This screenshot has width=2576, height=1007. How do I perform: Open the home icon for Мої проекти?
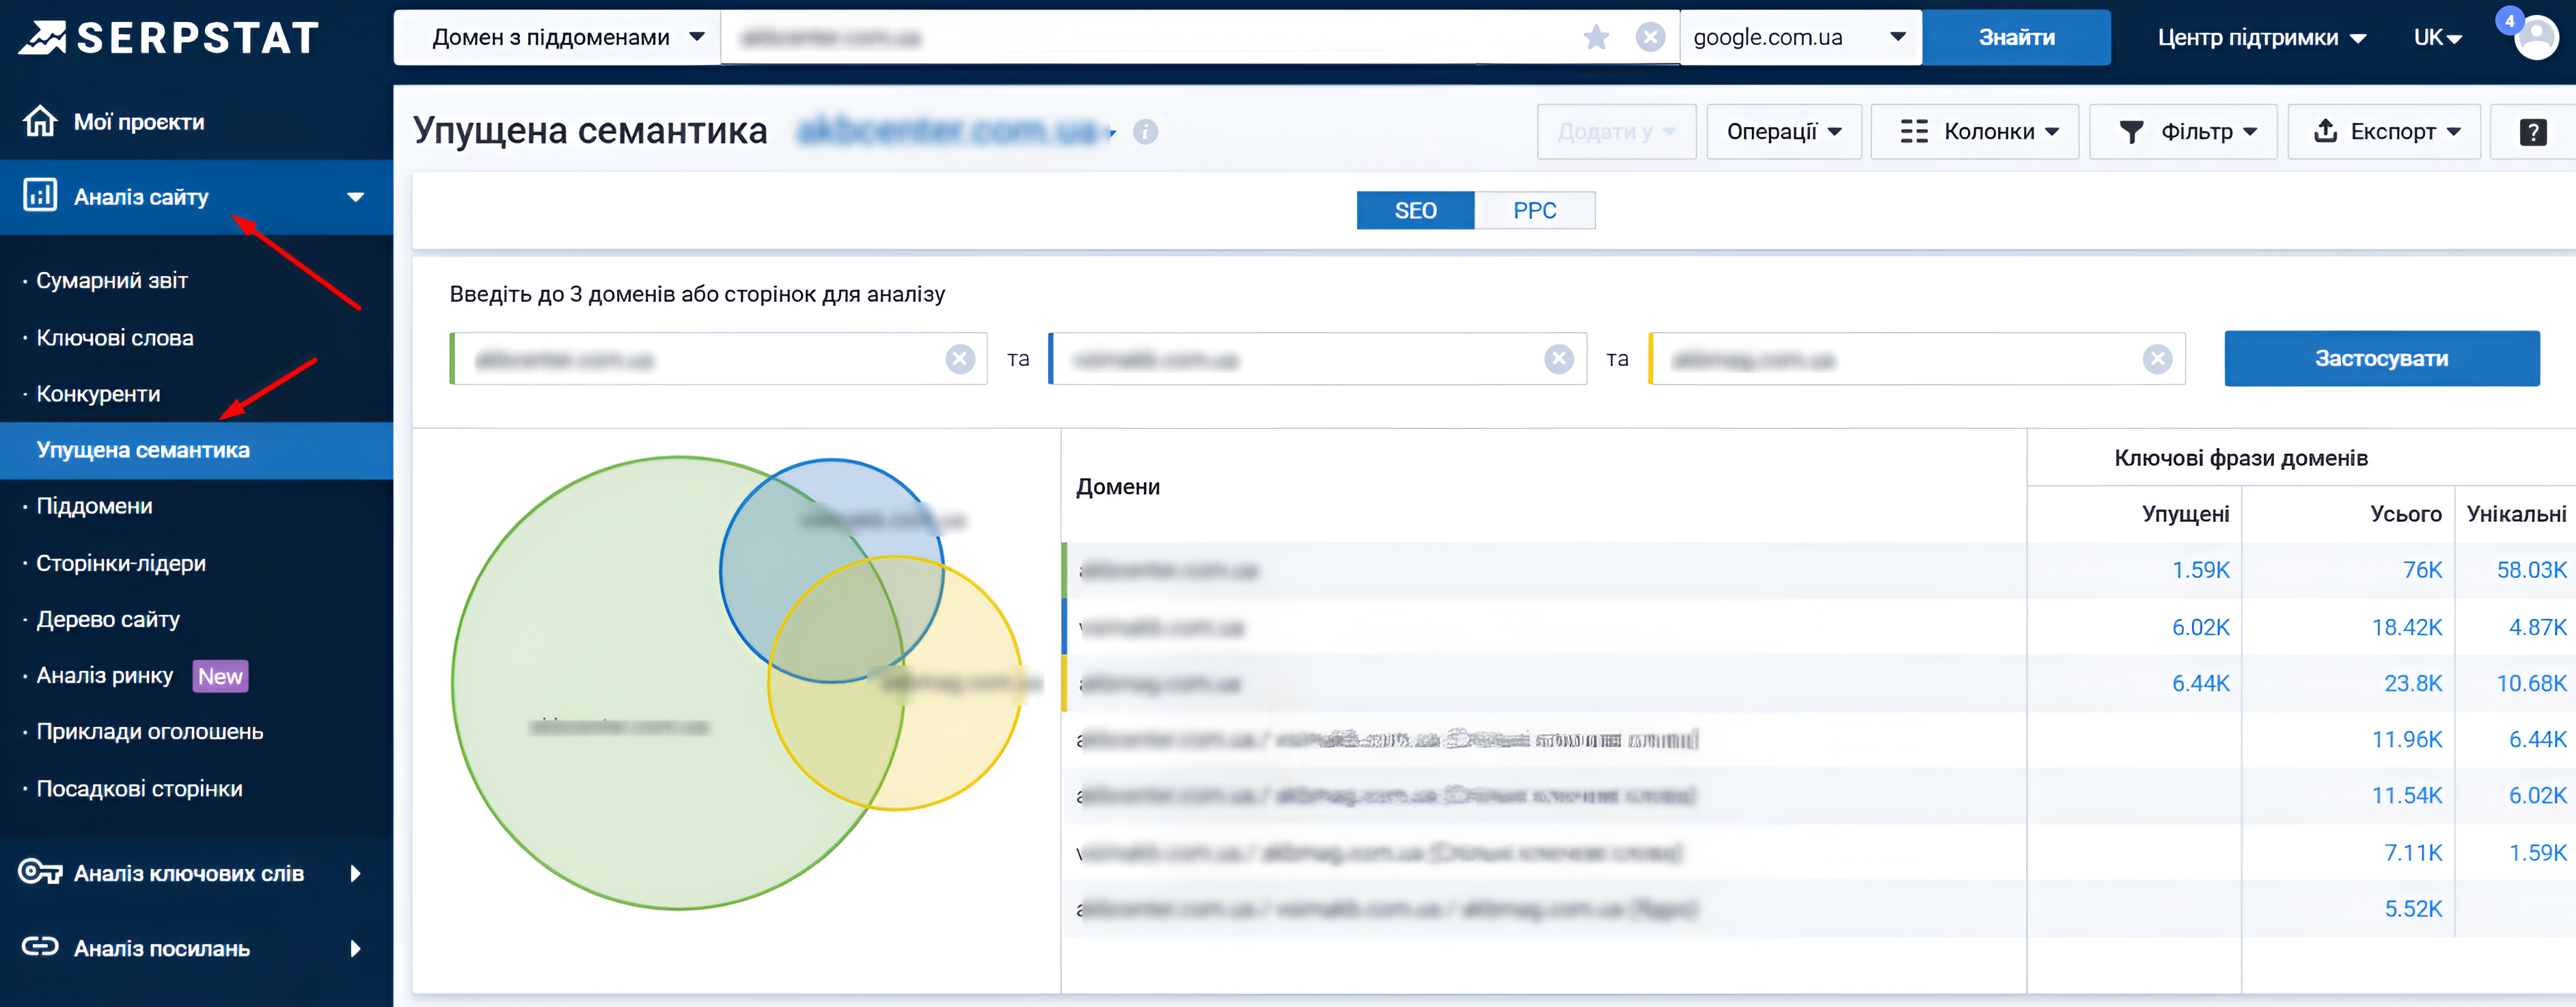click(40, 121)
